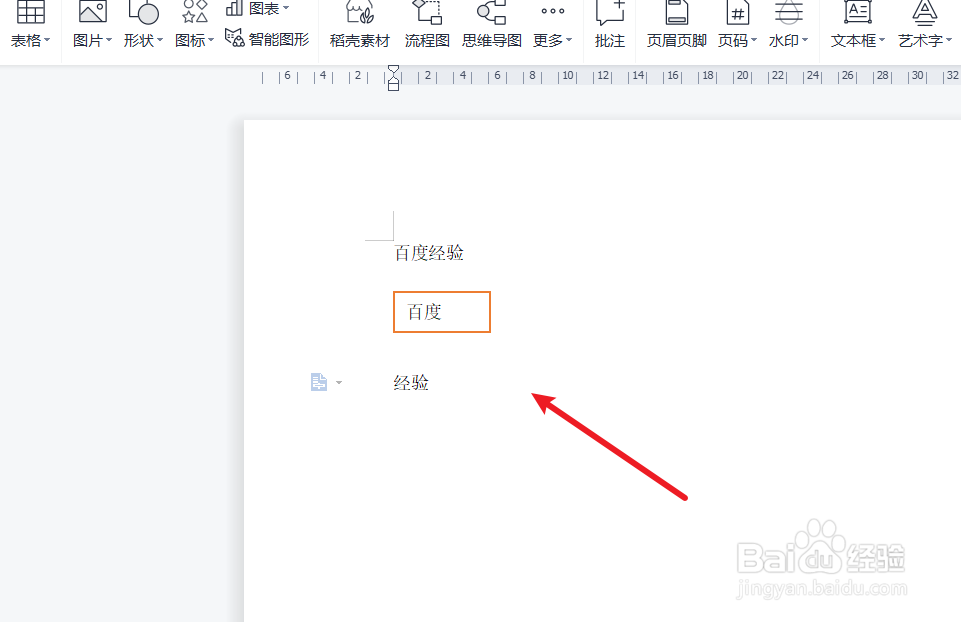The image size is (961, 622).
Task: Open the paragraph layout icon's dropdown arrow
Action: click(x=339, y=382)
